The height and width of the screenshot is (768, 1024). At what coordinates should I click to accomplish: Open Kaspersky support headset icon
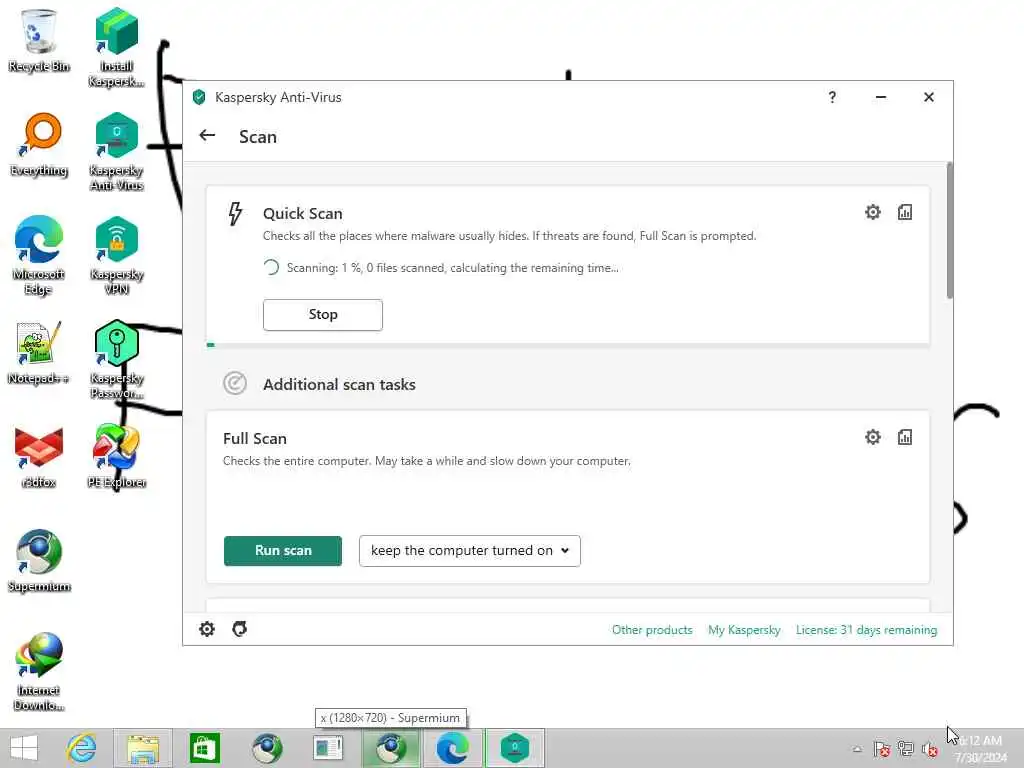click(240, 629)
